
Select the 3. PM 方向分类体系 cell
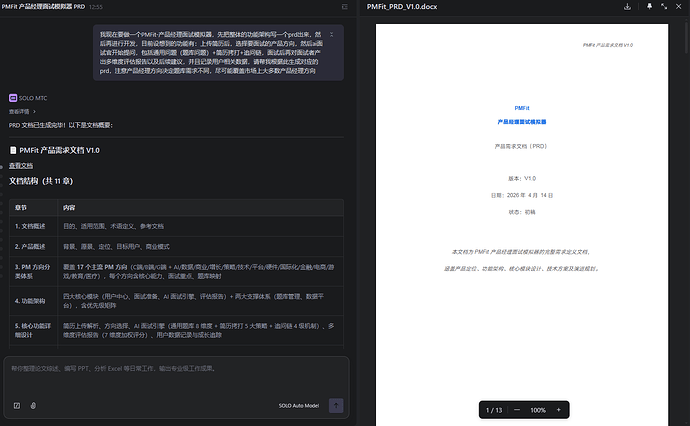pos(33,272)
